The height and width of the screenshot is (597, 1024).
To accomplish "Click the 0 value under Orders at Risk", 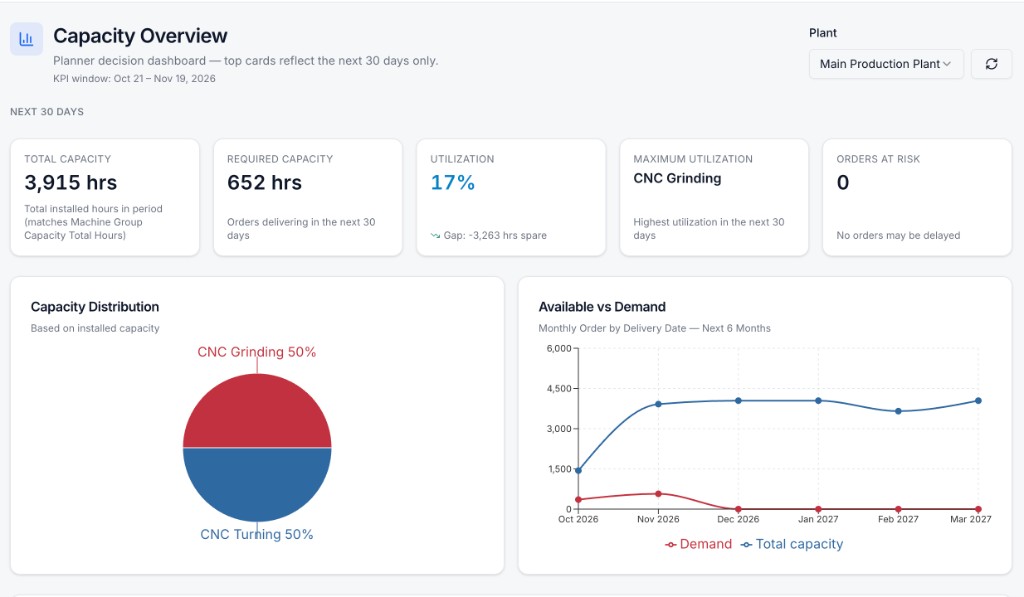I will [x=843, y=182].
